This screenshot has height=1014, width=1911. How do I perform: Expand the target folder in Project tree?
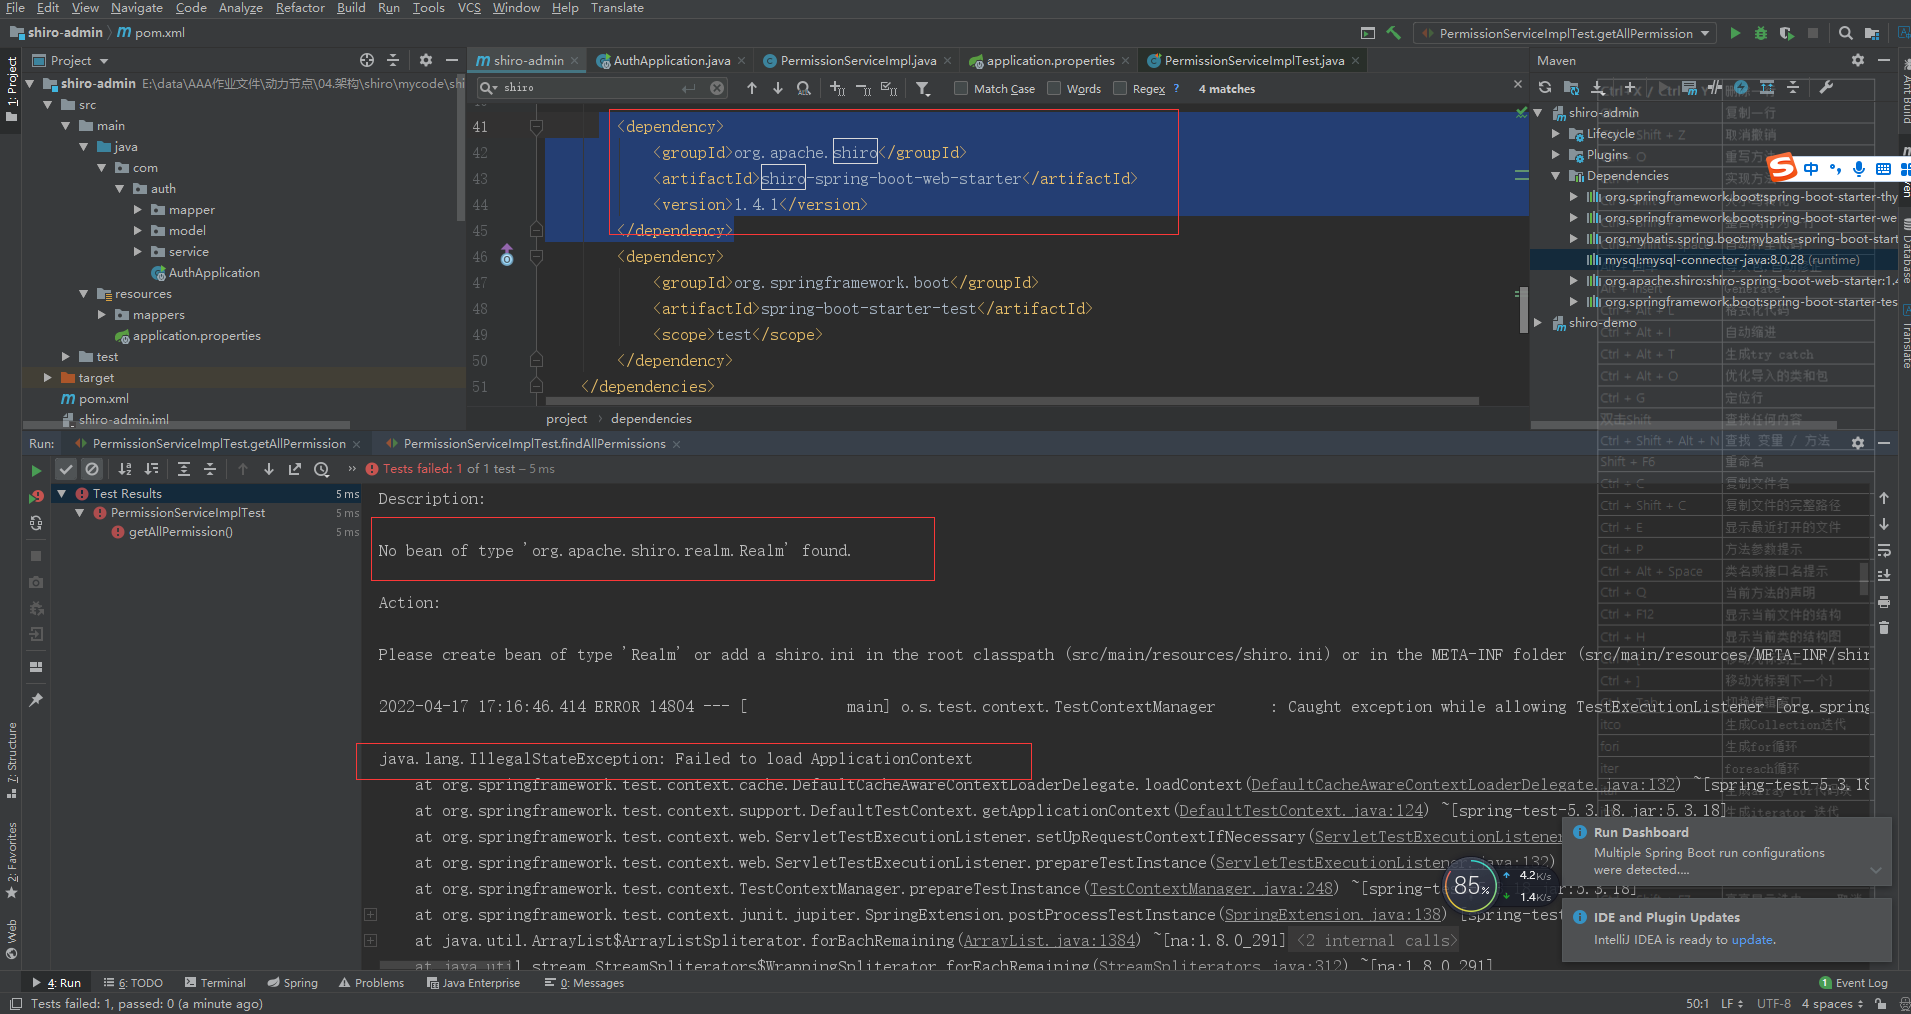click(46, 377)
